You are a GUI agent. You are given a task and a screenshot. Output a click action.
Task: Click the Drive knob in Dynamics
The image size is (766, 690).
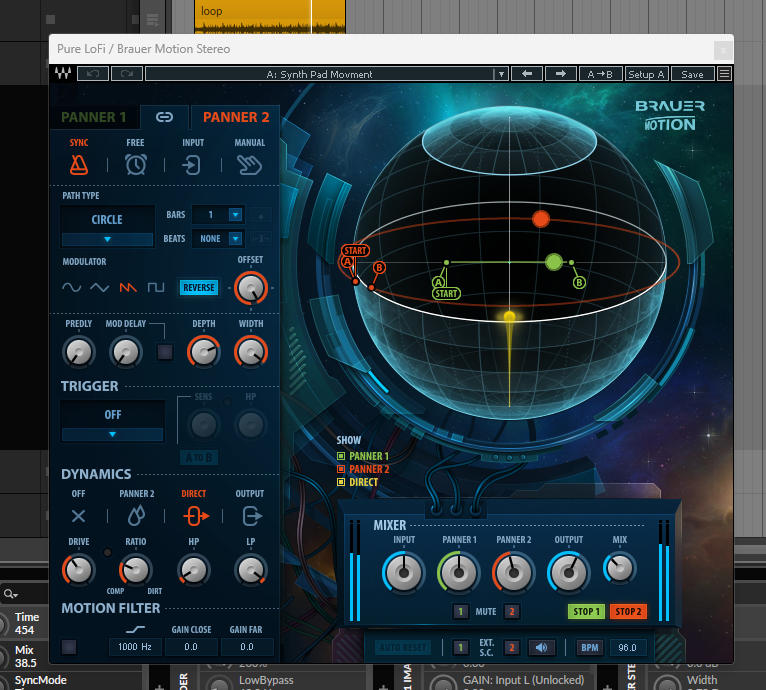point(78,570)
